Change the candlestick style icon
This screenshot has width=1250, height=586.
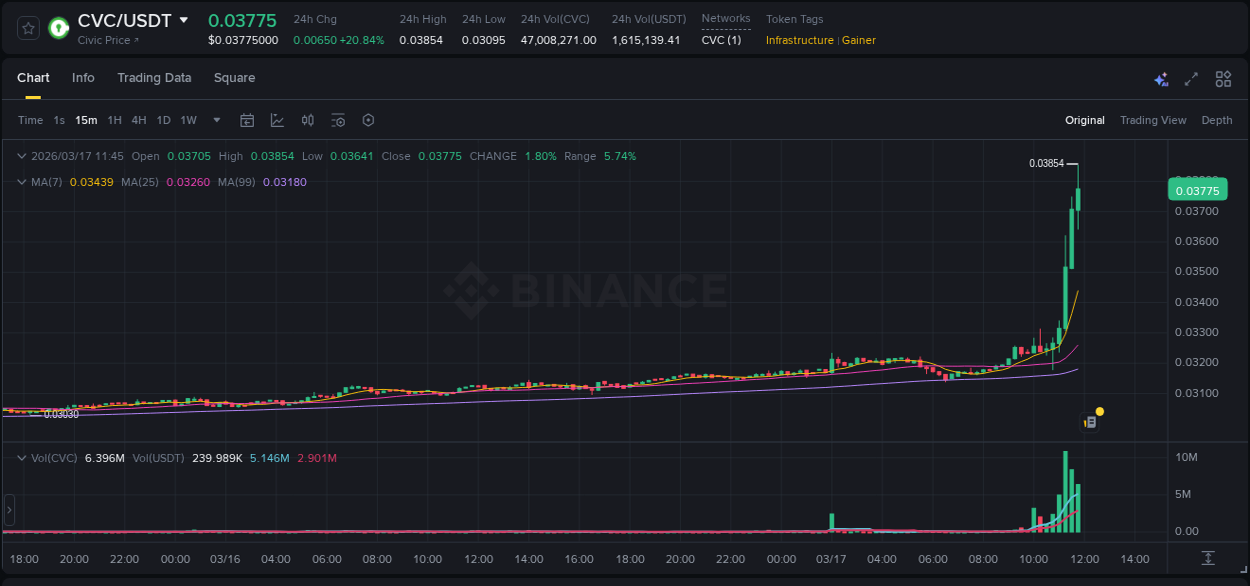(x=307, y=120)
